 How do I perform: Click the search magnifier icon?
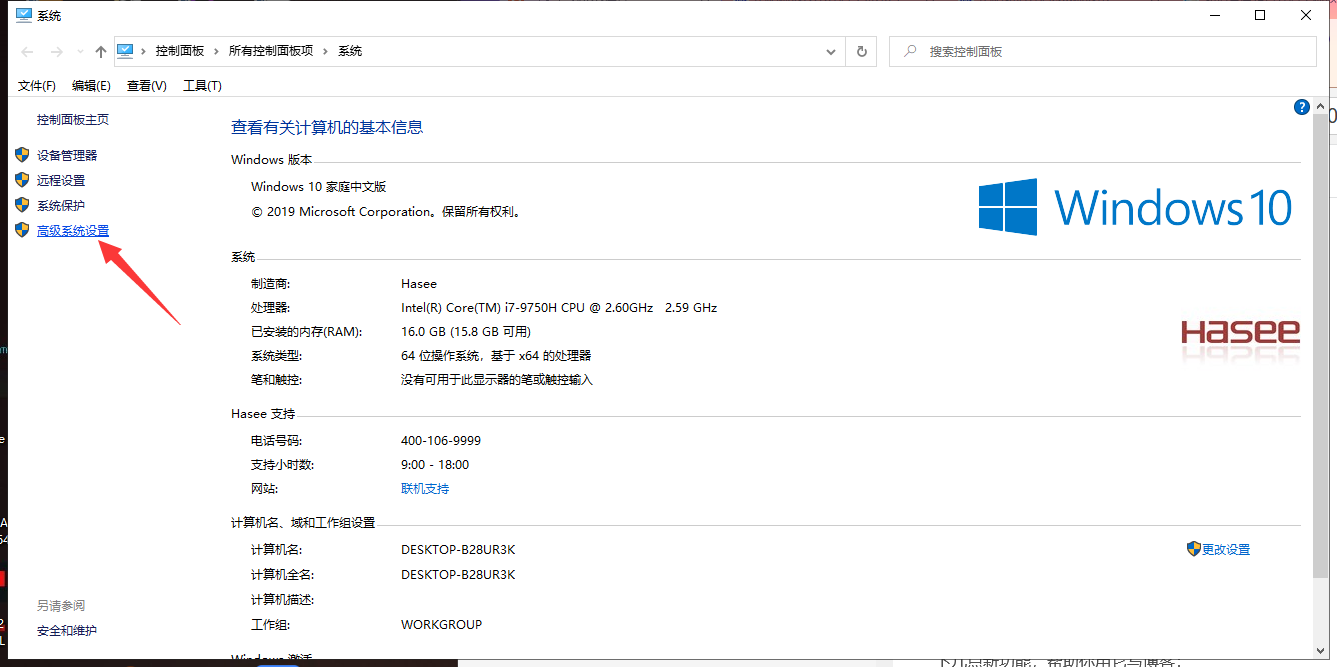tap(910, 51)
